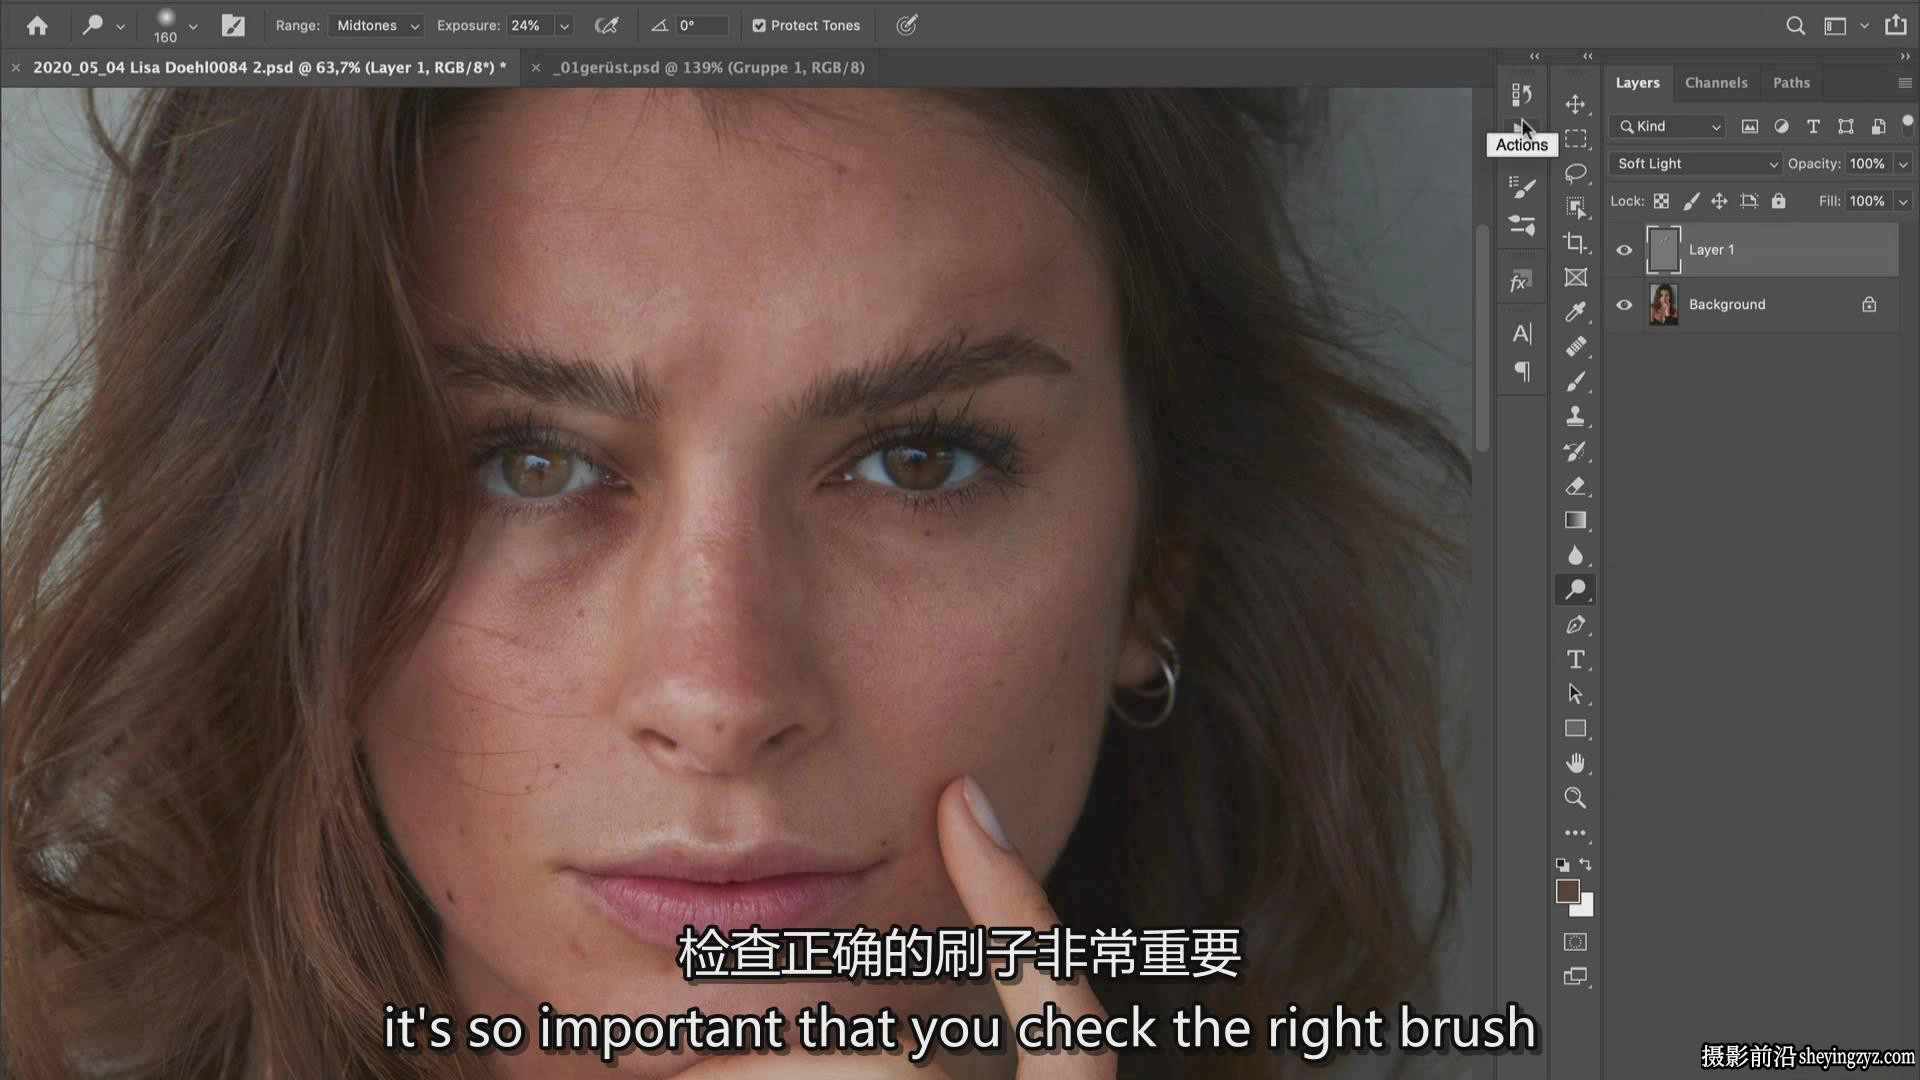Click the brush angle field
The height and width of the screenshot is (1080, 1920).
click(x=703, y=26)
